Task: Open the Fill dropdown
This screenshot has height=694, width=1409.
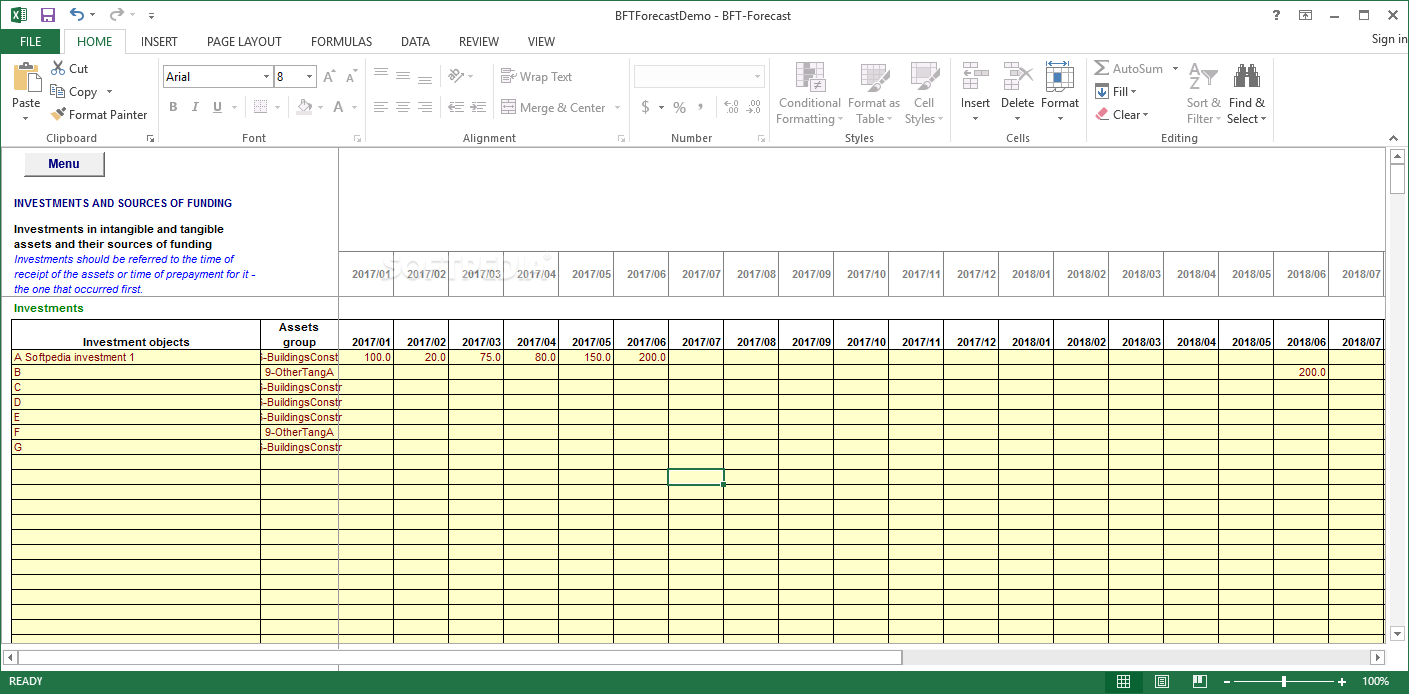Action: [1116, 91]
